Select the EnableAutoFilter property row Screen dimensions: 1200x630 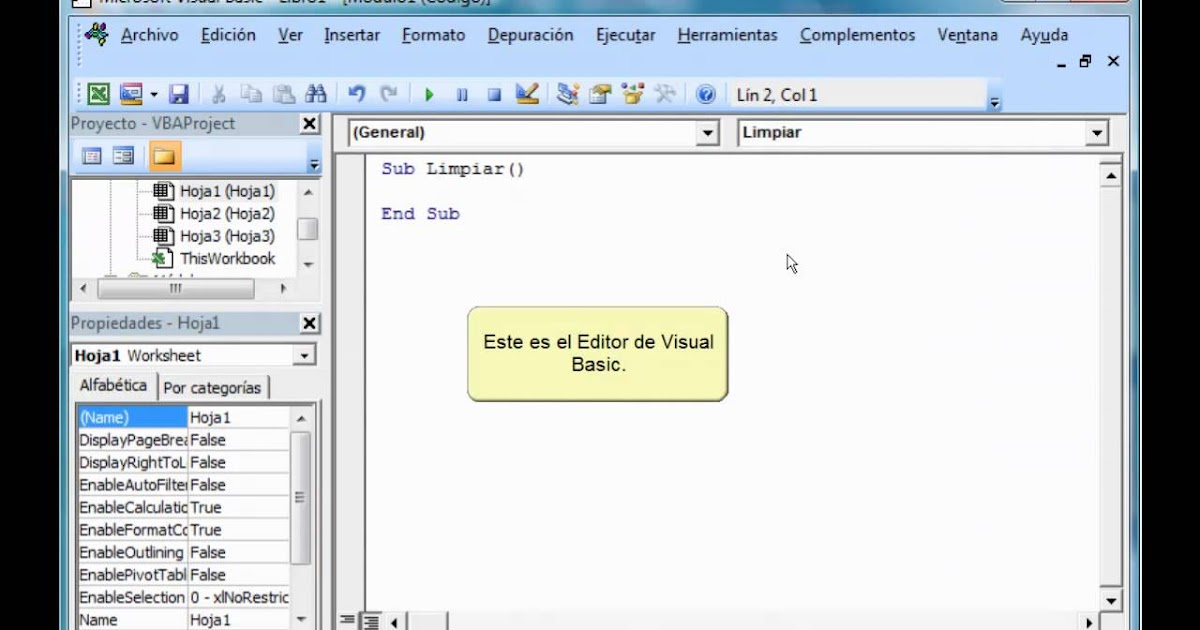coord(130,485)
